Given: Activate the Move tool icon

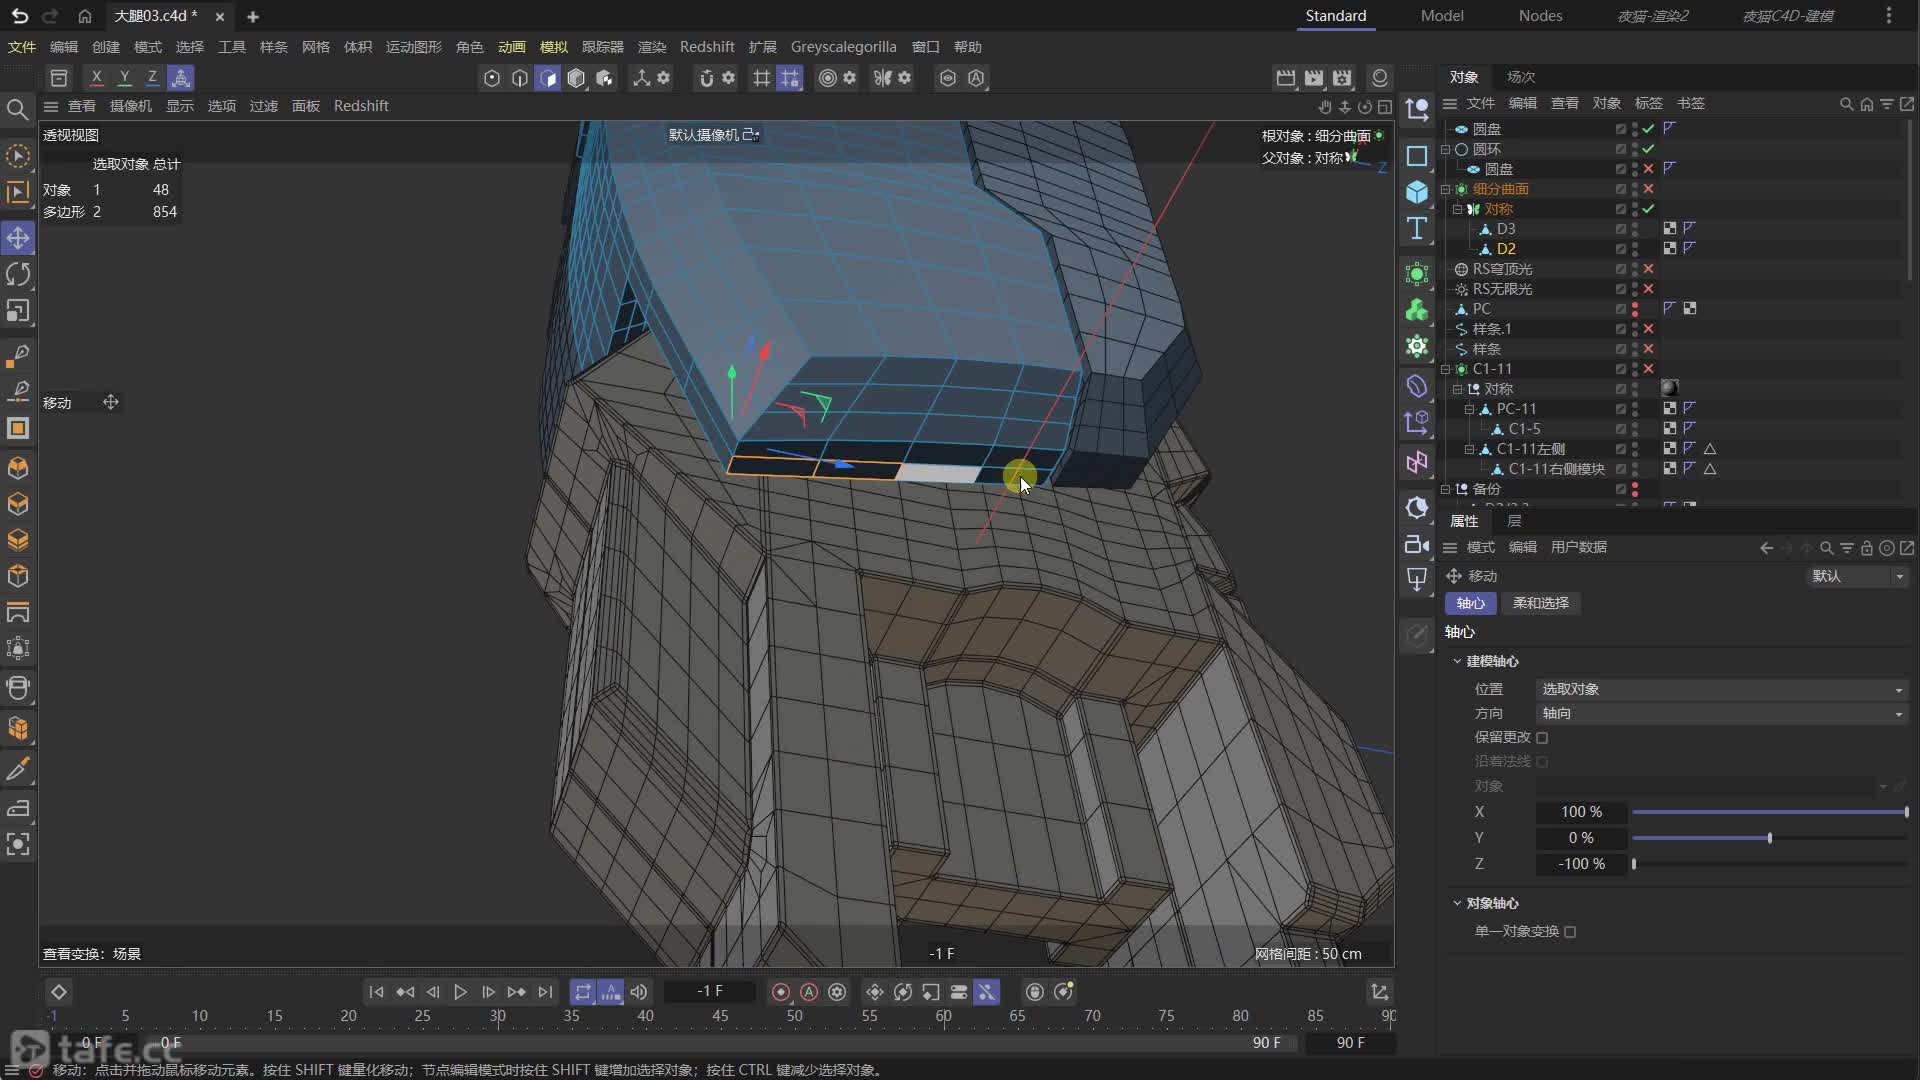Looking at the screenshot, I should pyautogui.click(x=18, y=238).
